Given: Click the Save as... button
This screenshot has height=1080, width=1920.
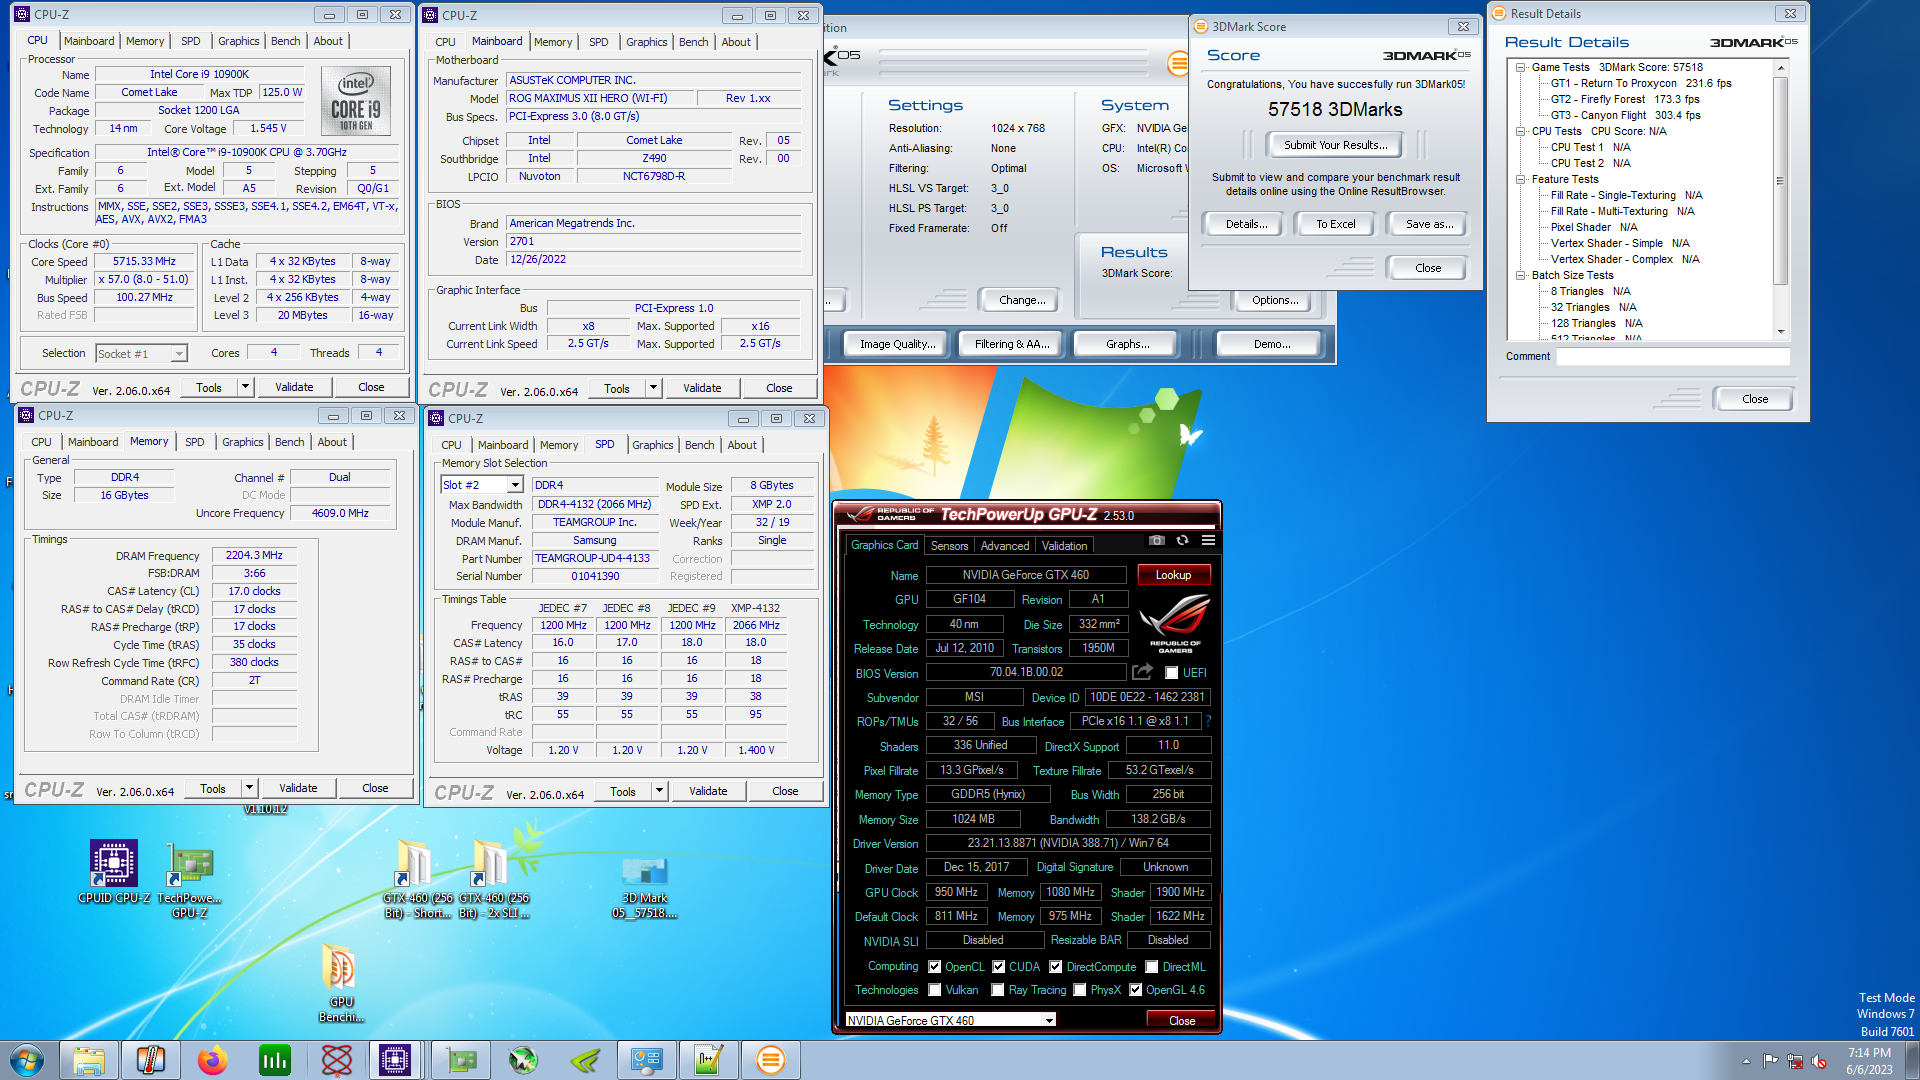Looking at the screenshot, I should click(x=1429, y=224).
